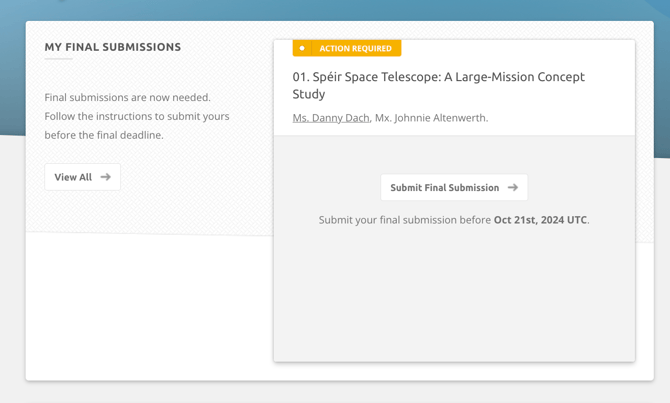Click the MY FINAL SUBMISSIONS heading
The width and height of the screenshot is (670, 403).
point(113,47)
